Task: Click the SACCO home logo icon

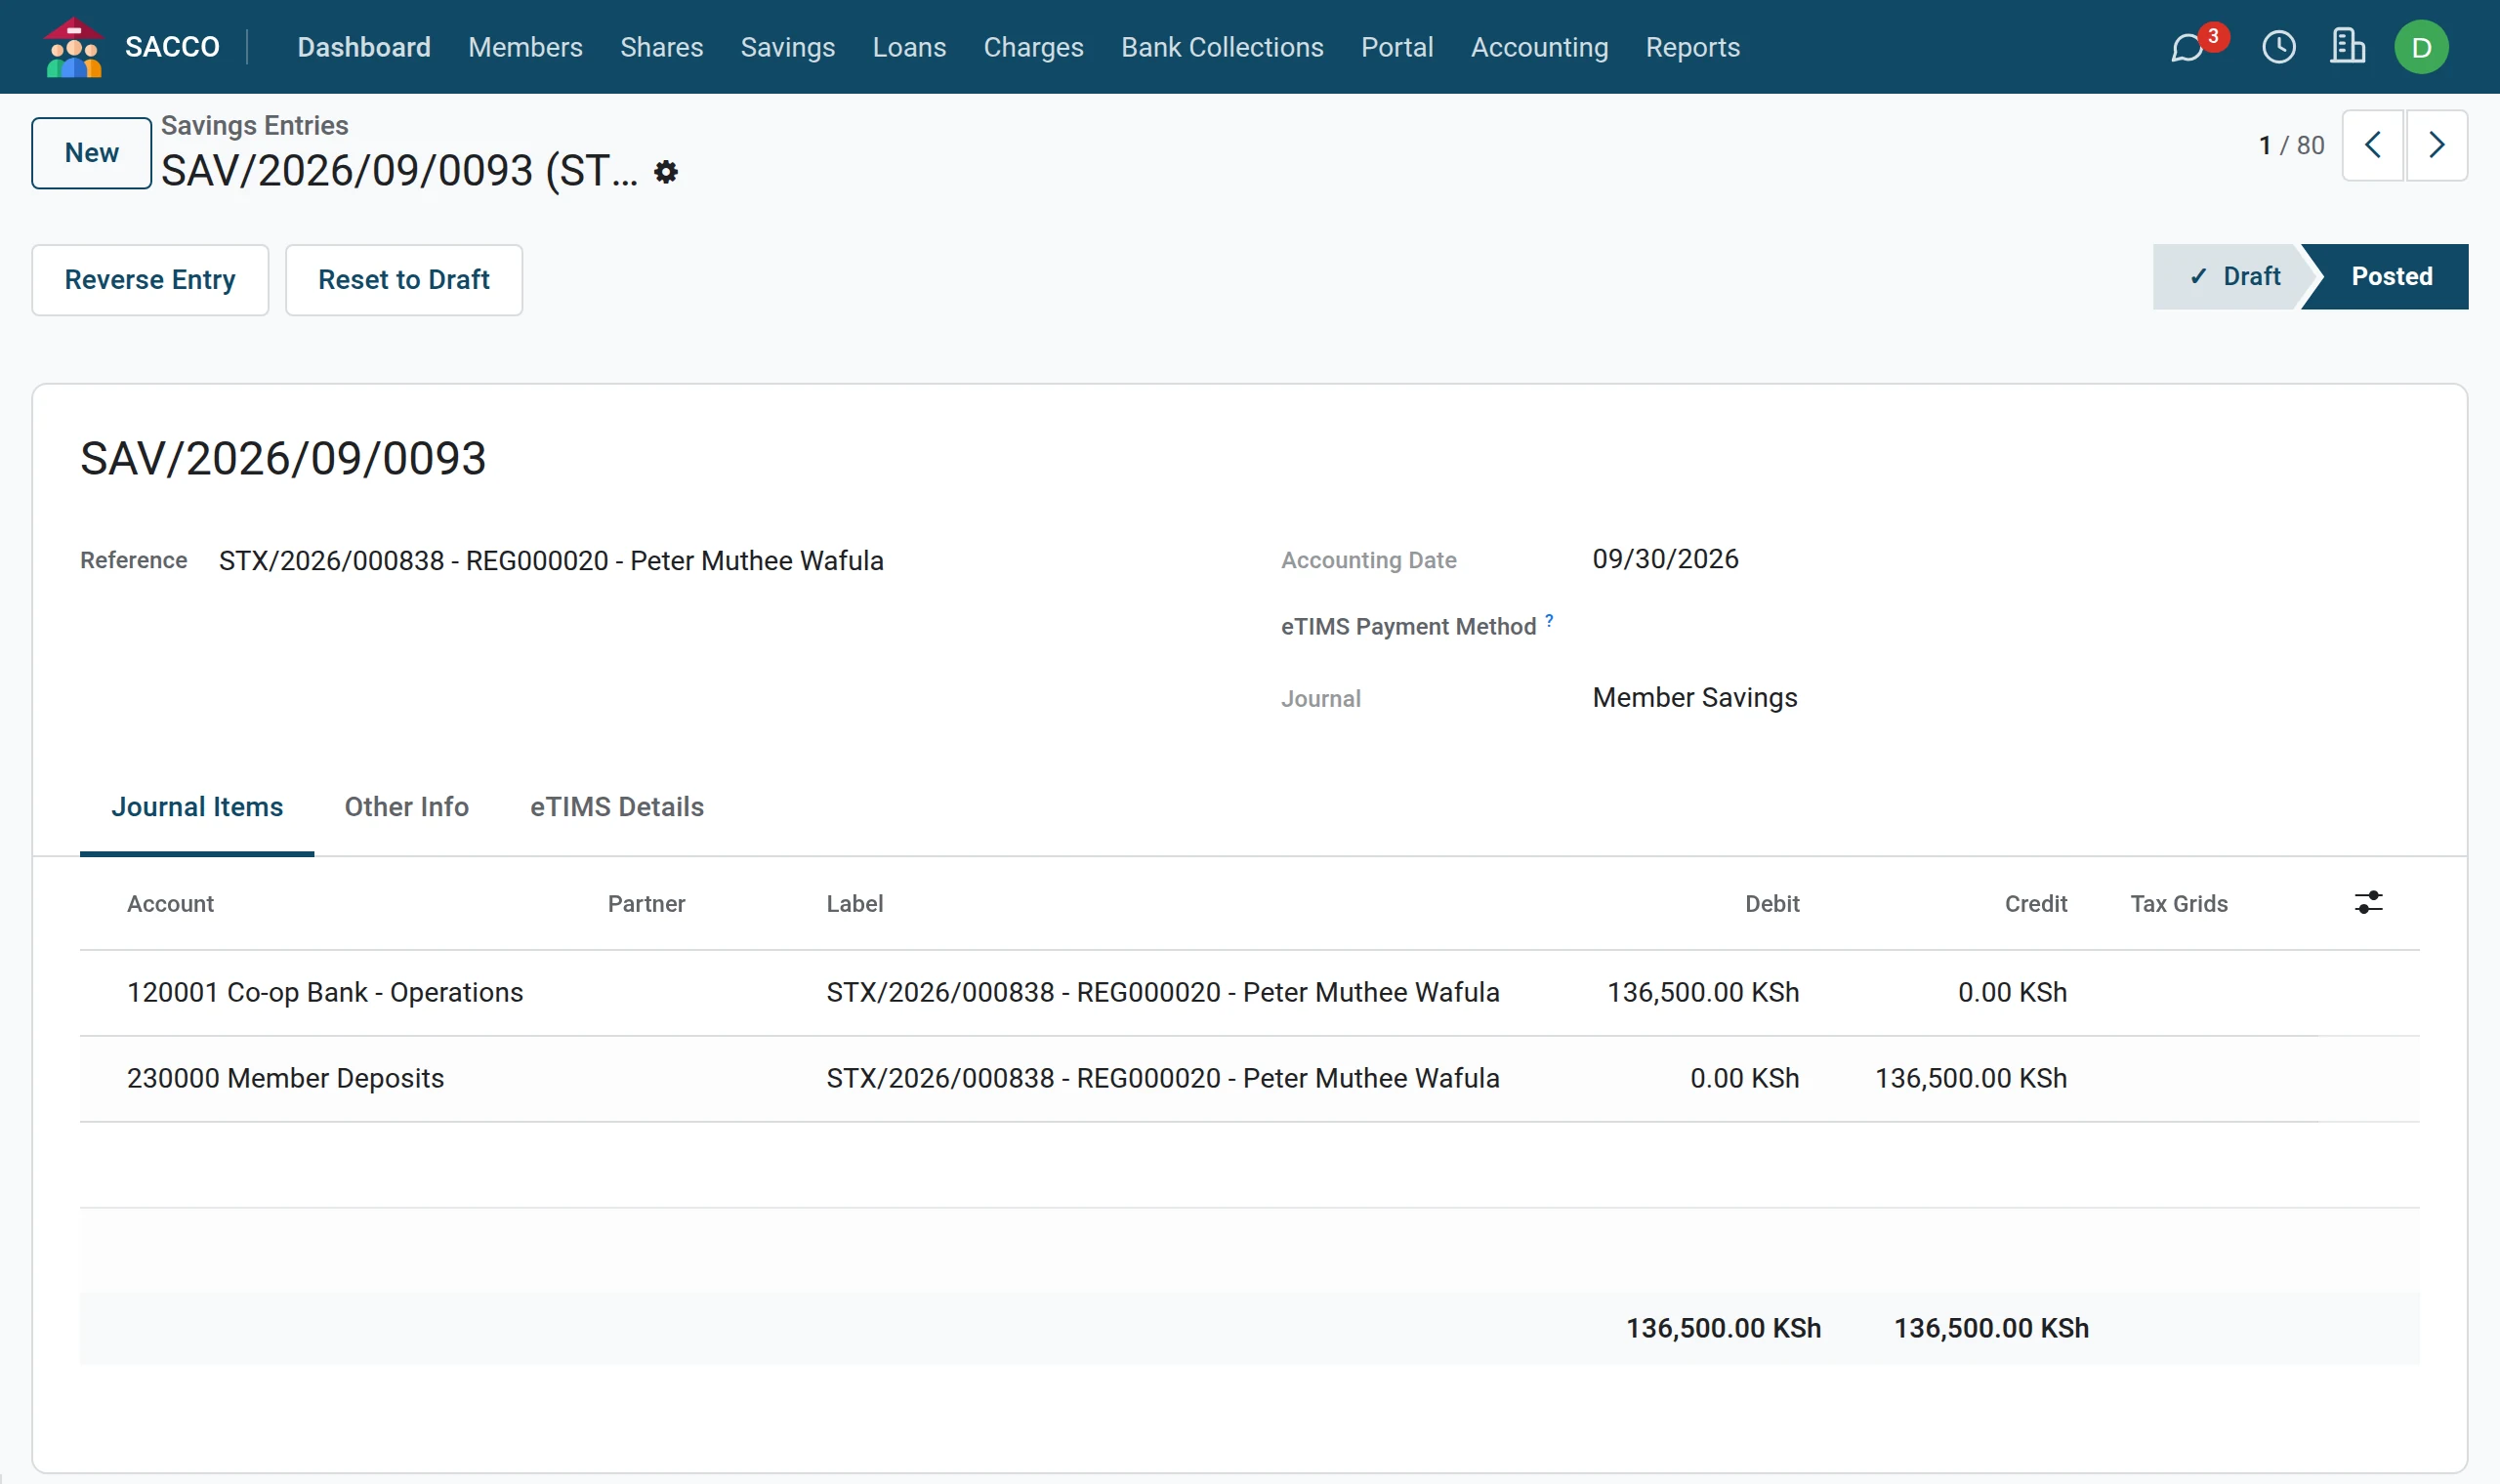Action: tap(73, 47)
